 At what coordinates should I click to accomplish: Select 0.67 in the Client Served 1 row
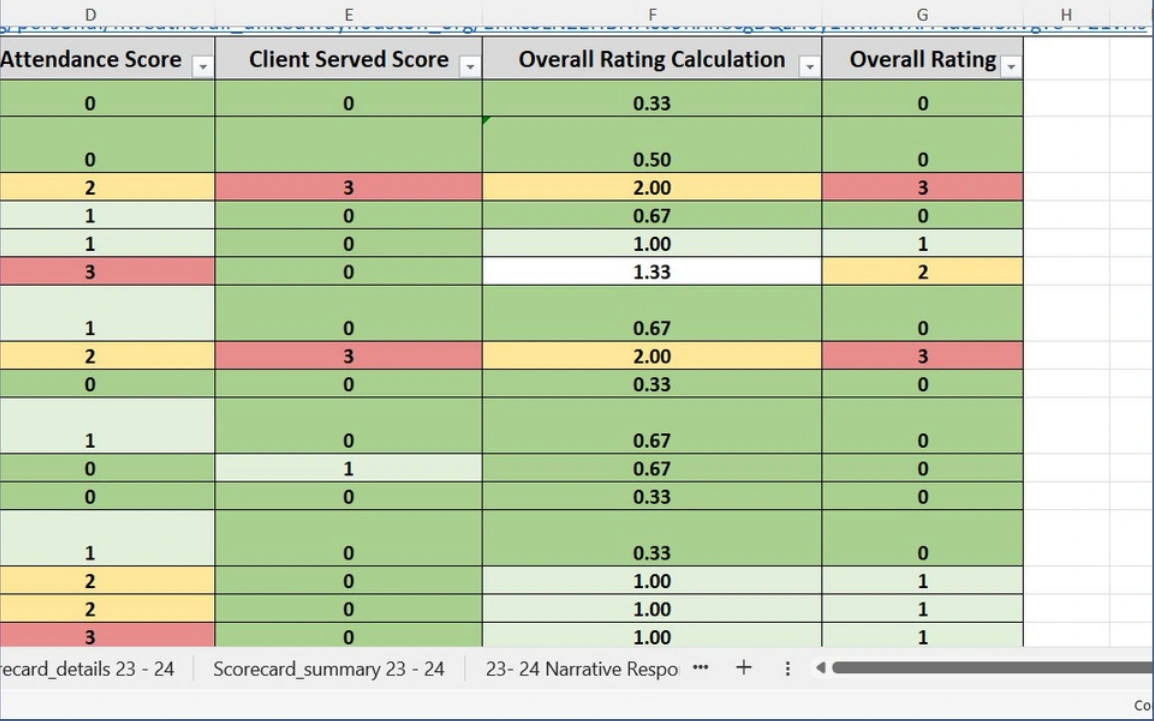click(652, 468)
